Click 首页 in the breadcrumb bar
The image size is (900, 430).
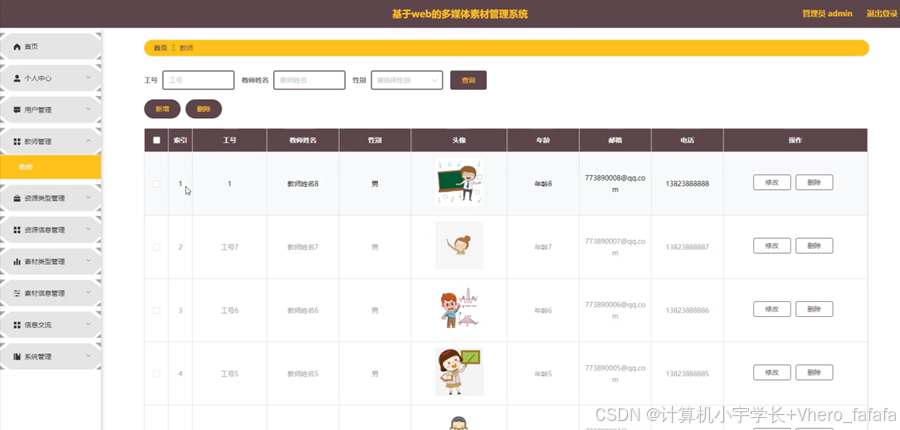click(160, 48)
